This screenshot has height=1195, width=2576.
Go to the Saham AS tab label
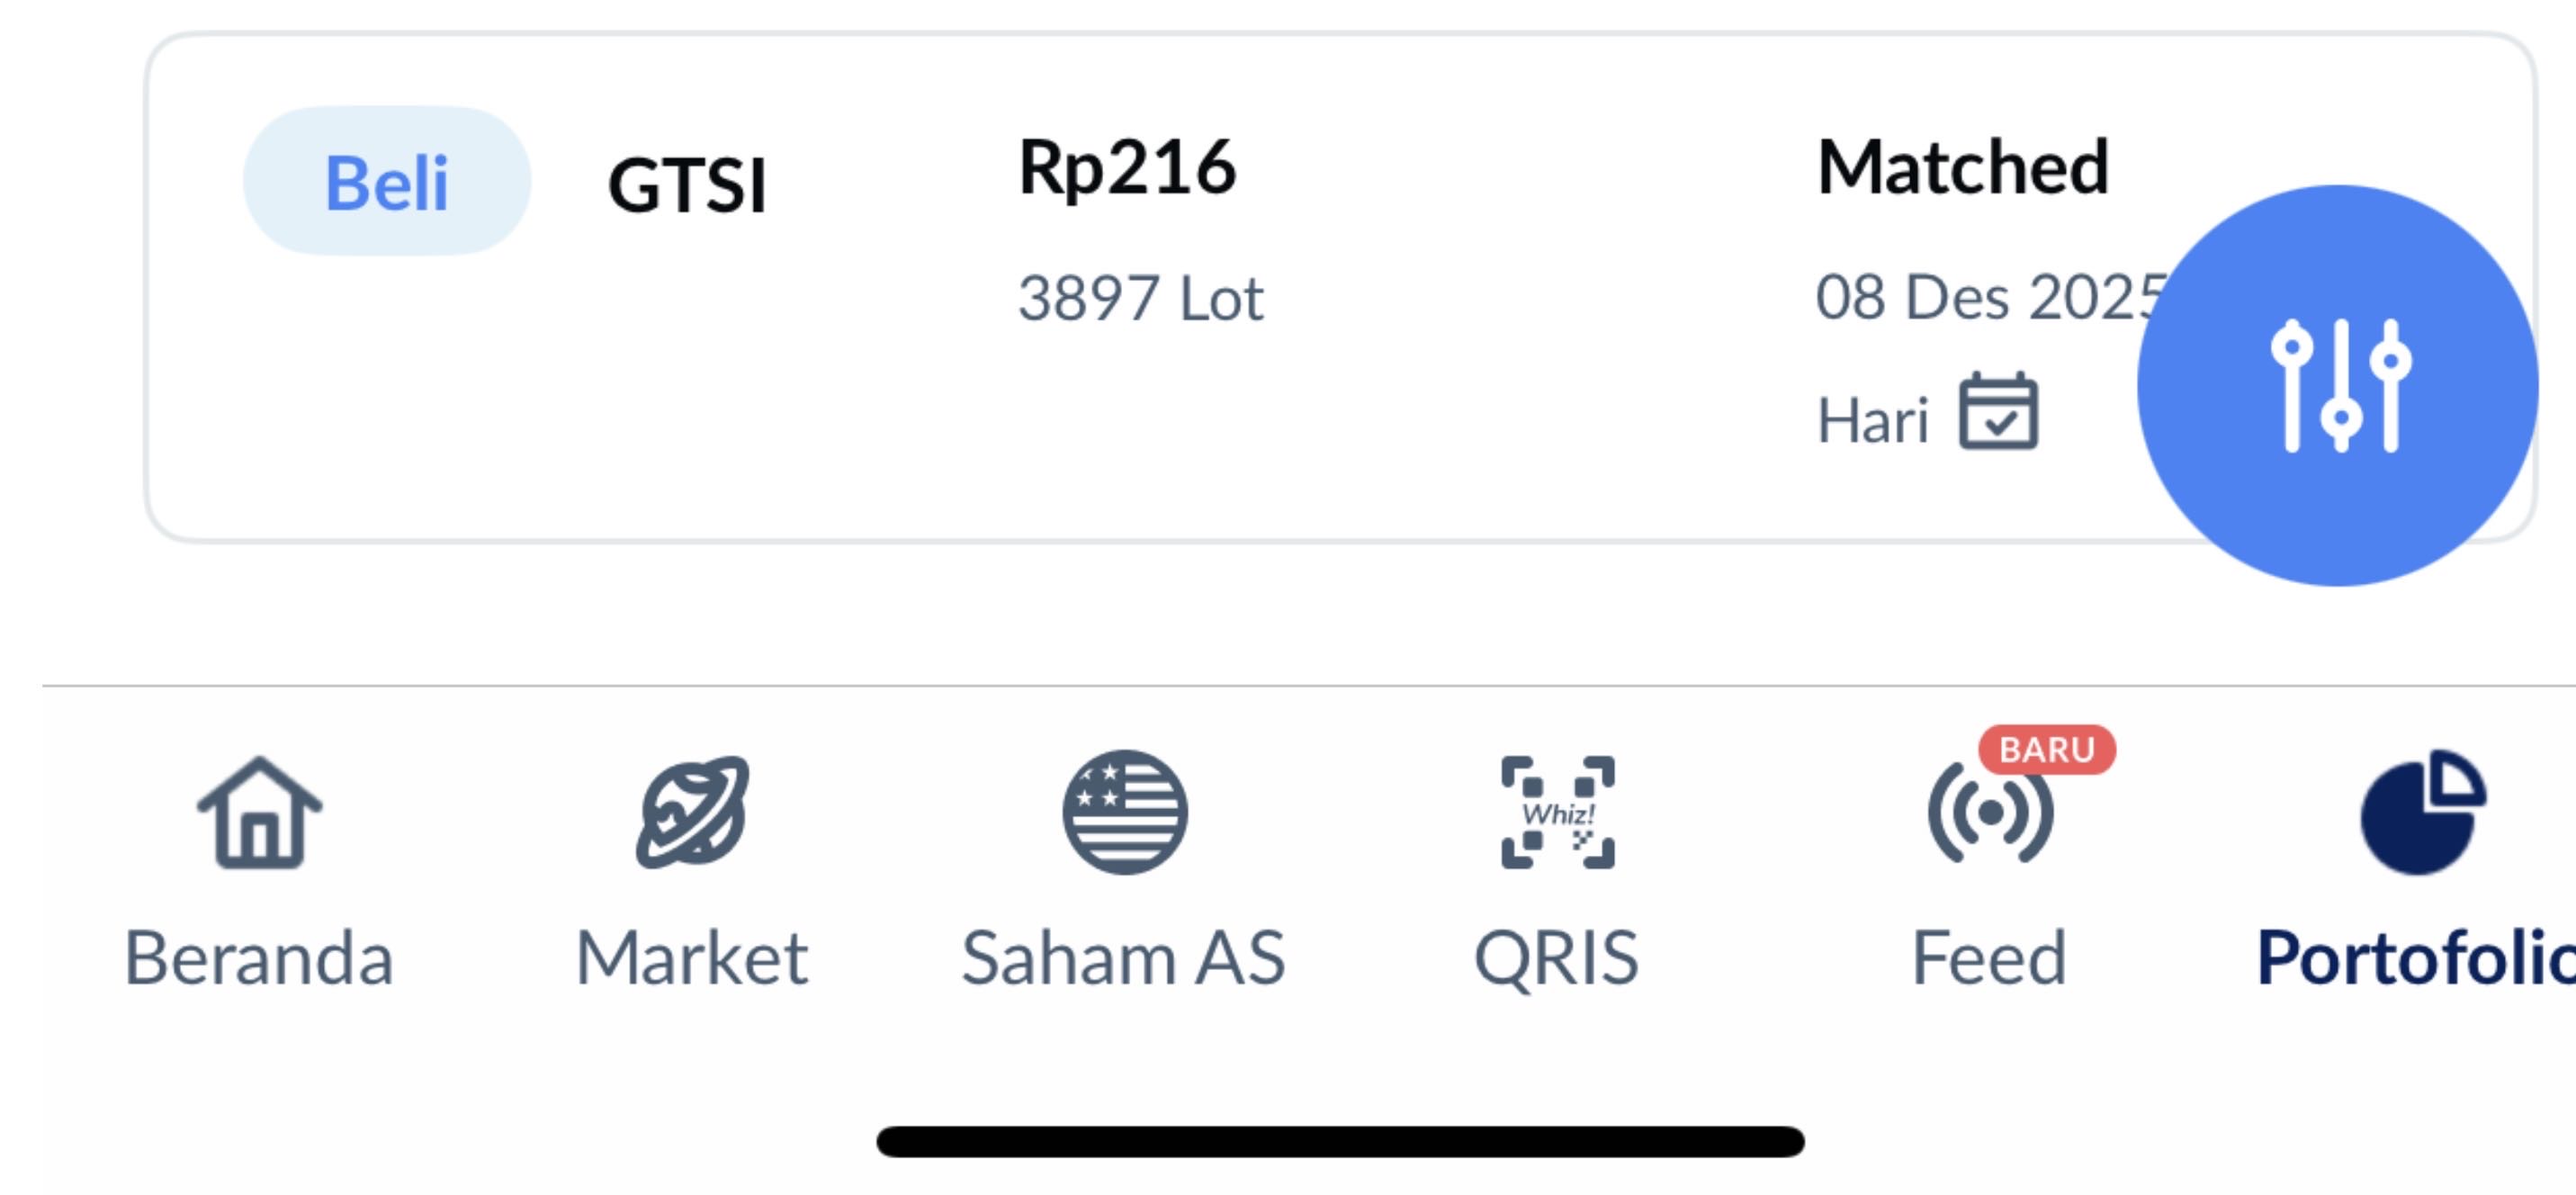click(x=1123, y=958)
